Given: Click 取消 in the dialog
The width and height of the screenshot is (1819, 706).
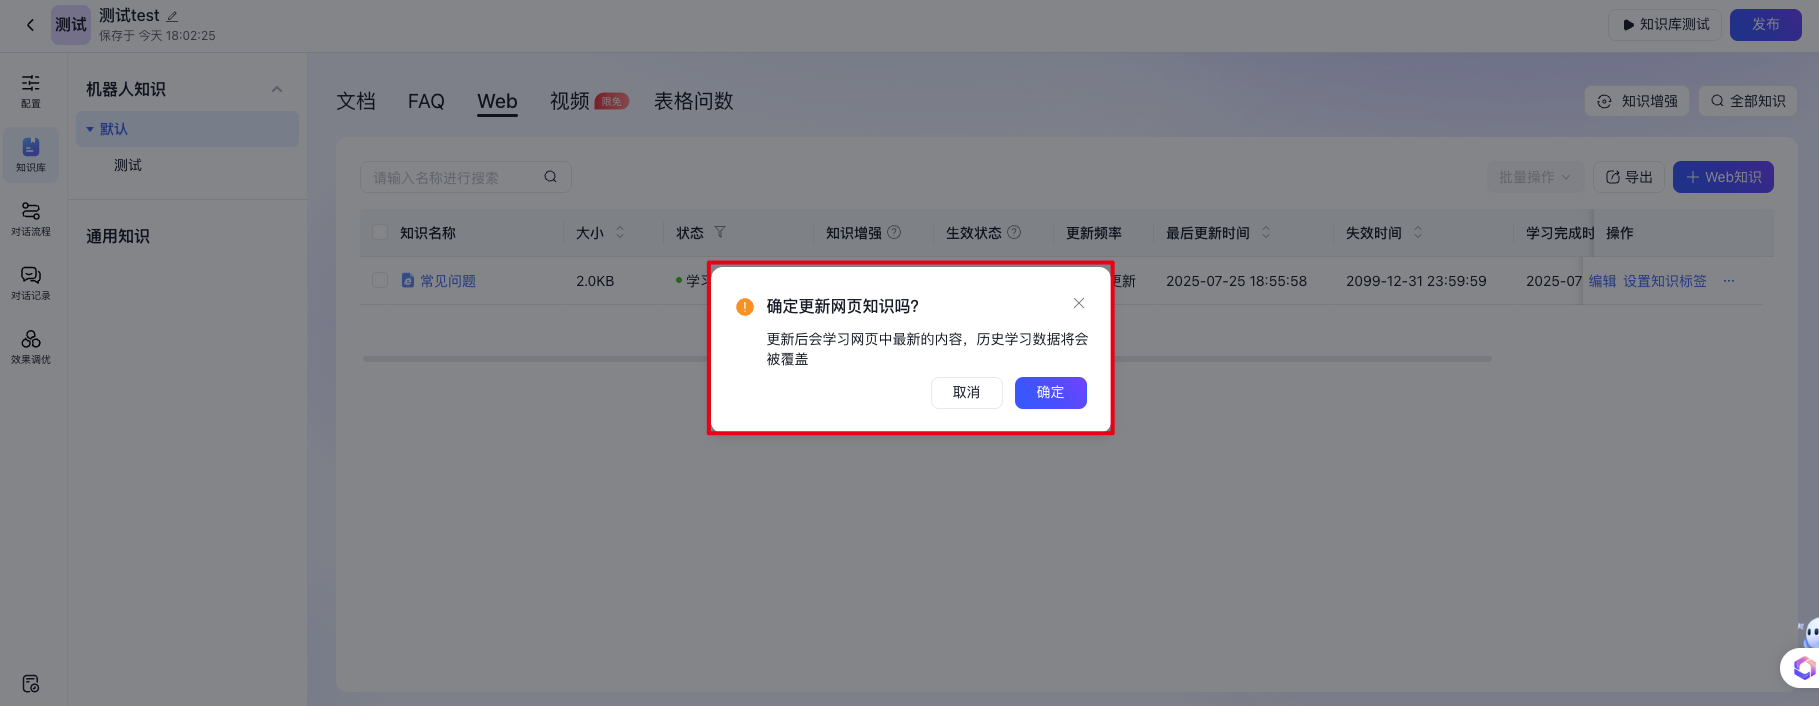Looking at the screenshot, I should [x=966, y=392].
